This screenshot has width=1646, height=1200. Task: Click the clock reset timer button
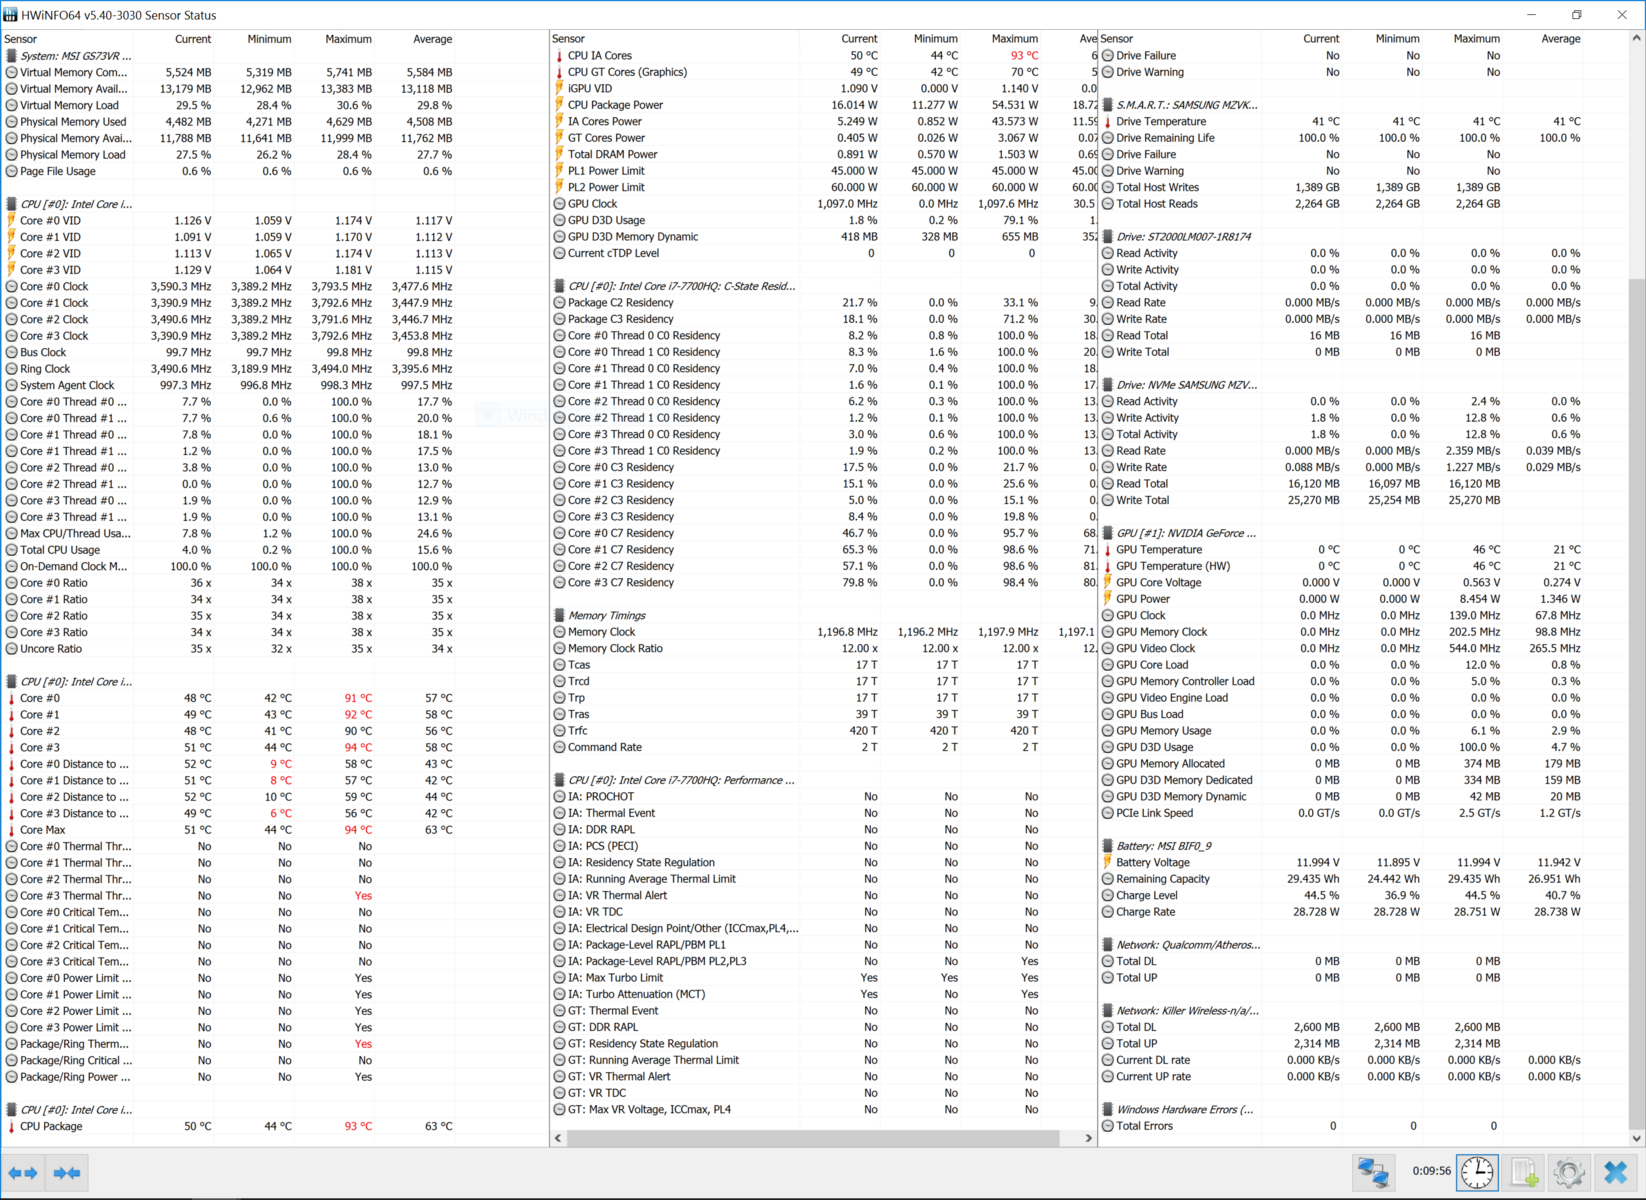1477,1172
